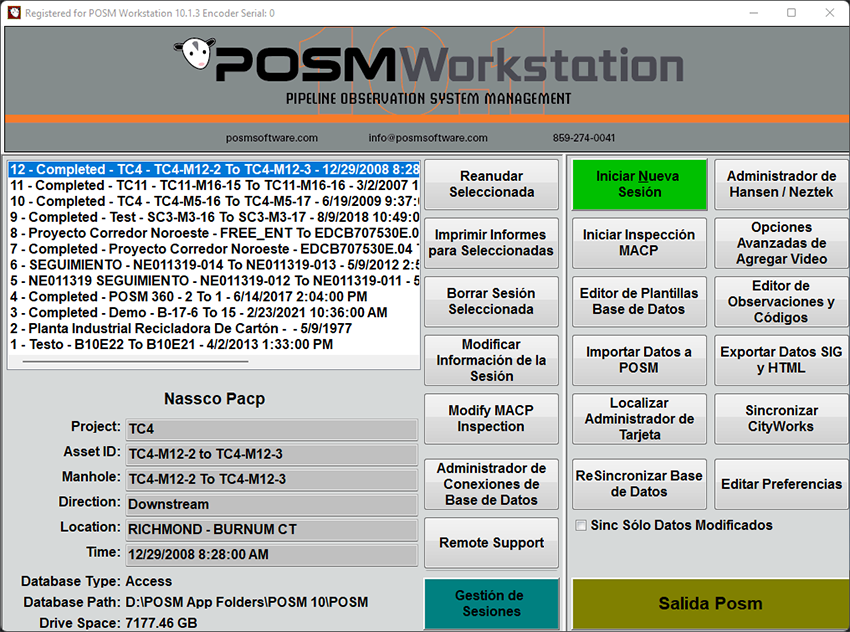Select session 2 Planta Industrial Recicladora
The image size is (850, 632).
click(214, 328)
